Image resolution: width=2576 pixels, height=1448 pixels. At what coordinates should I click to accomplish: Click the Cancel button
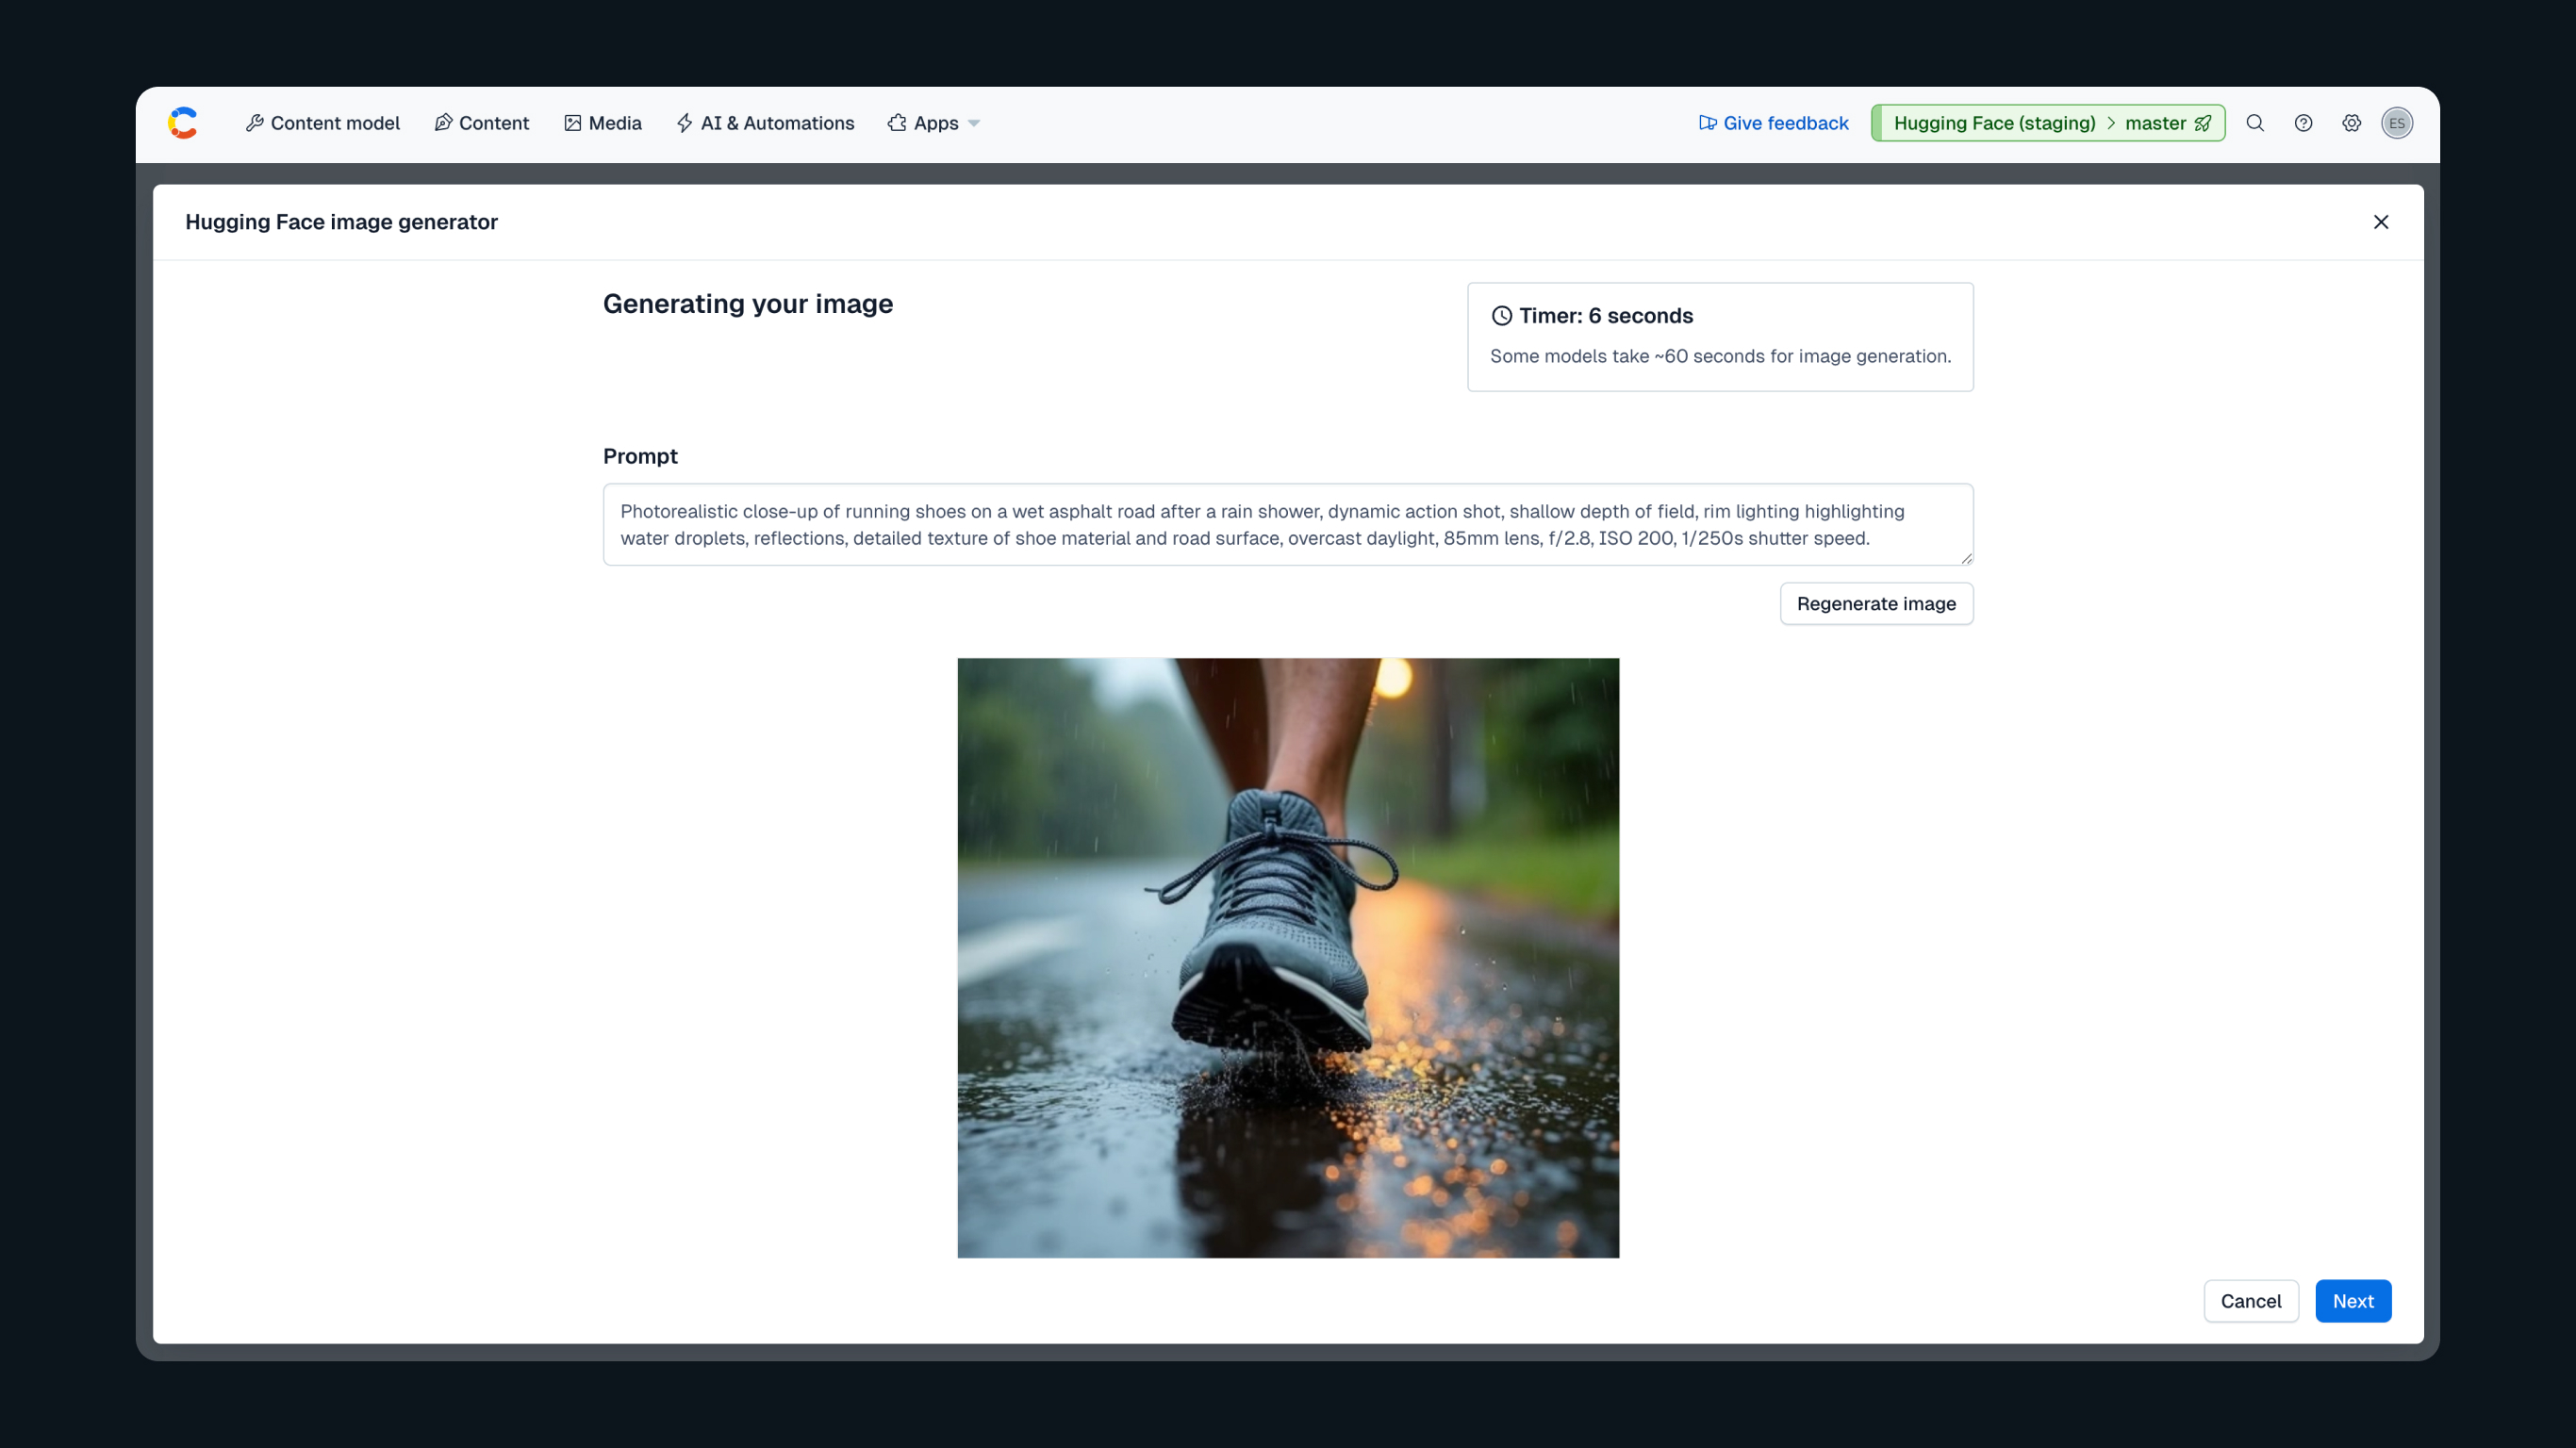2250,1301
